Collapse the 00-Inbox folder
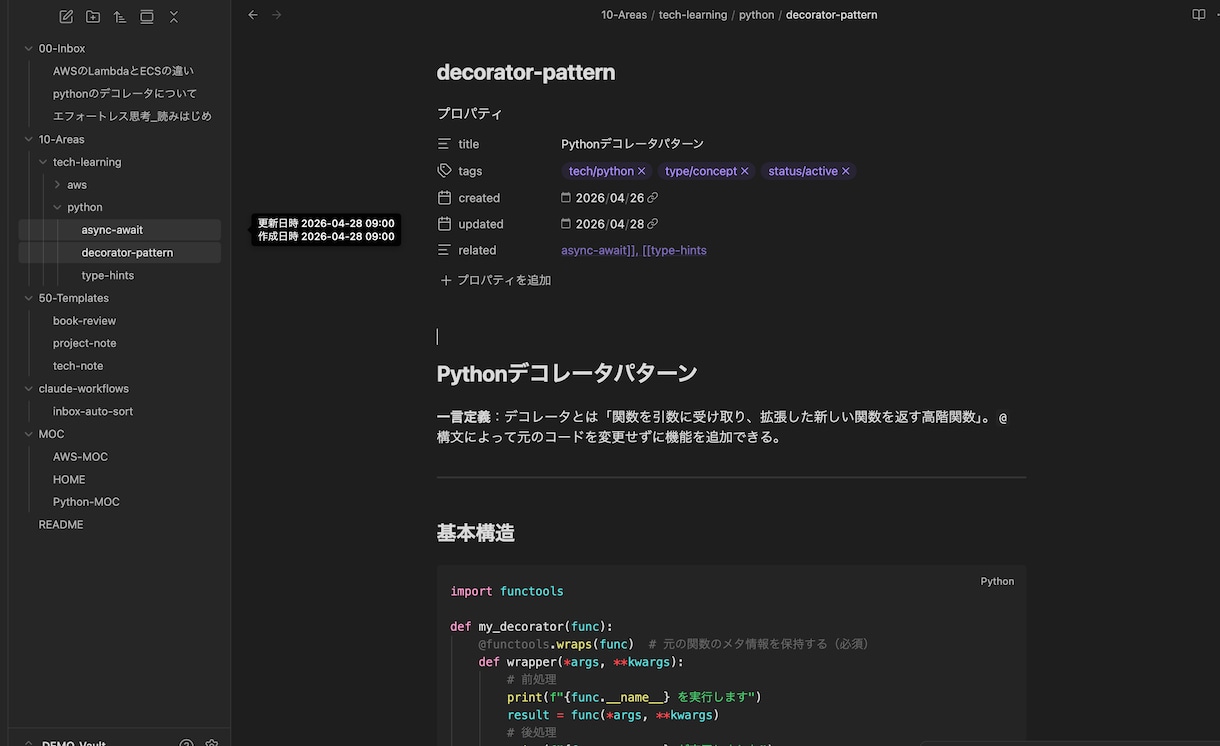The width and height of the screenshot is (1220, 746). tap(29, 48)
